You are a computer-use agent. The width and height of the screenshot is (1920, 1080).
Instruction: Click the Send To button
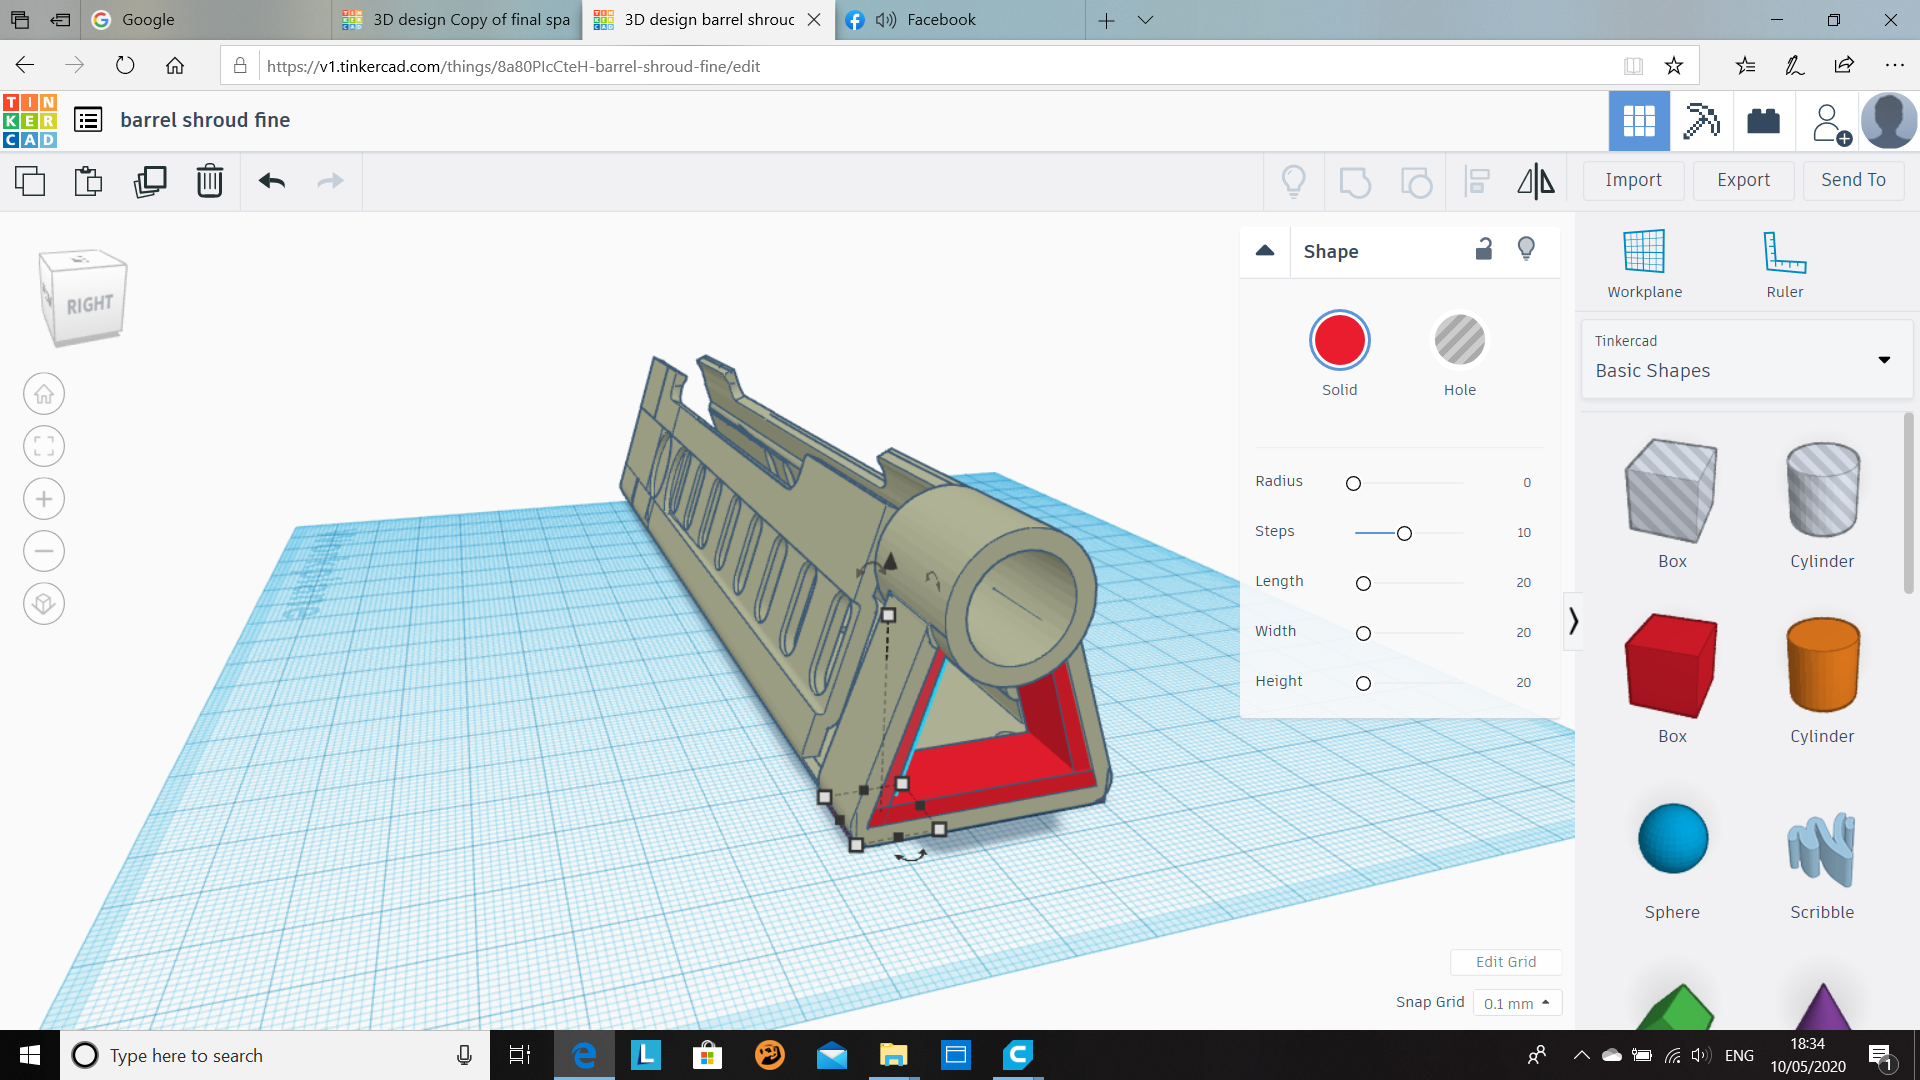[1853, 181]
